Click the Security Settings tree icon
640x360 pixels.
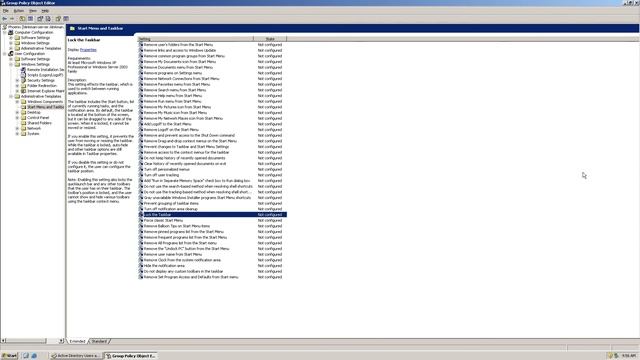click(23, 80)
